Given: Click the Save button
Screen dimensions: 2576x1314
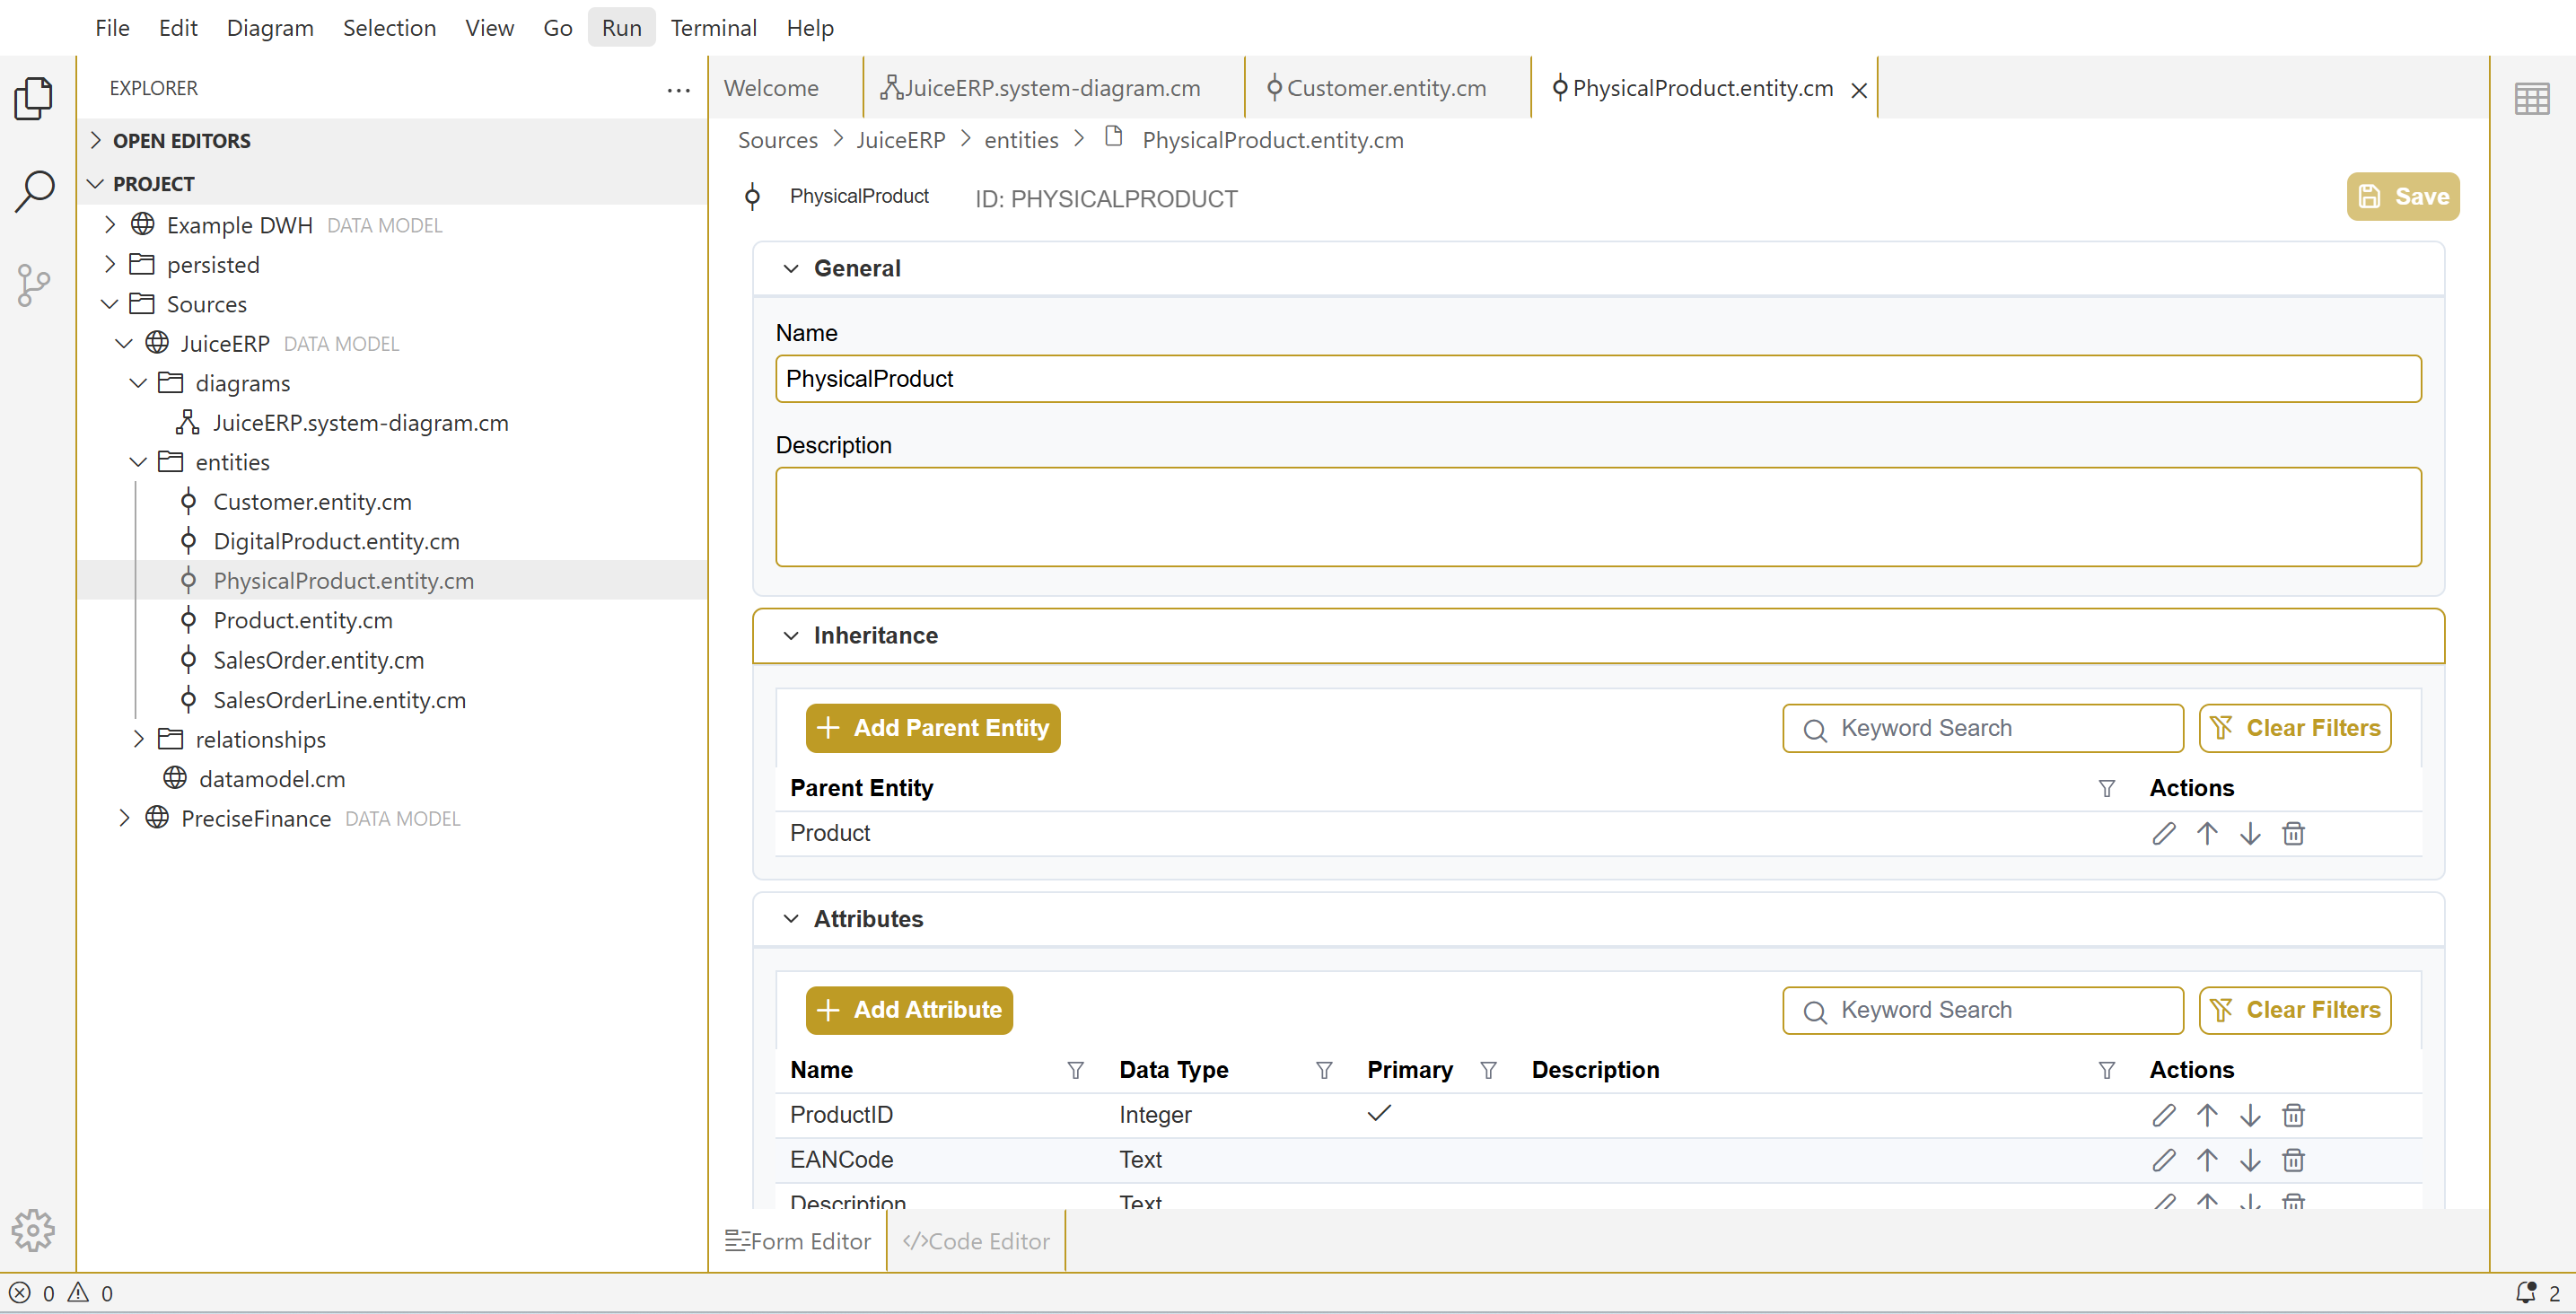Looking at the screenshot, I should tap(2402, 197).
